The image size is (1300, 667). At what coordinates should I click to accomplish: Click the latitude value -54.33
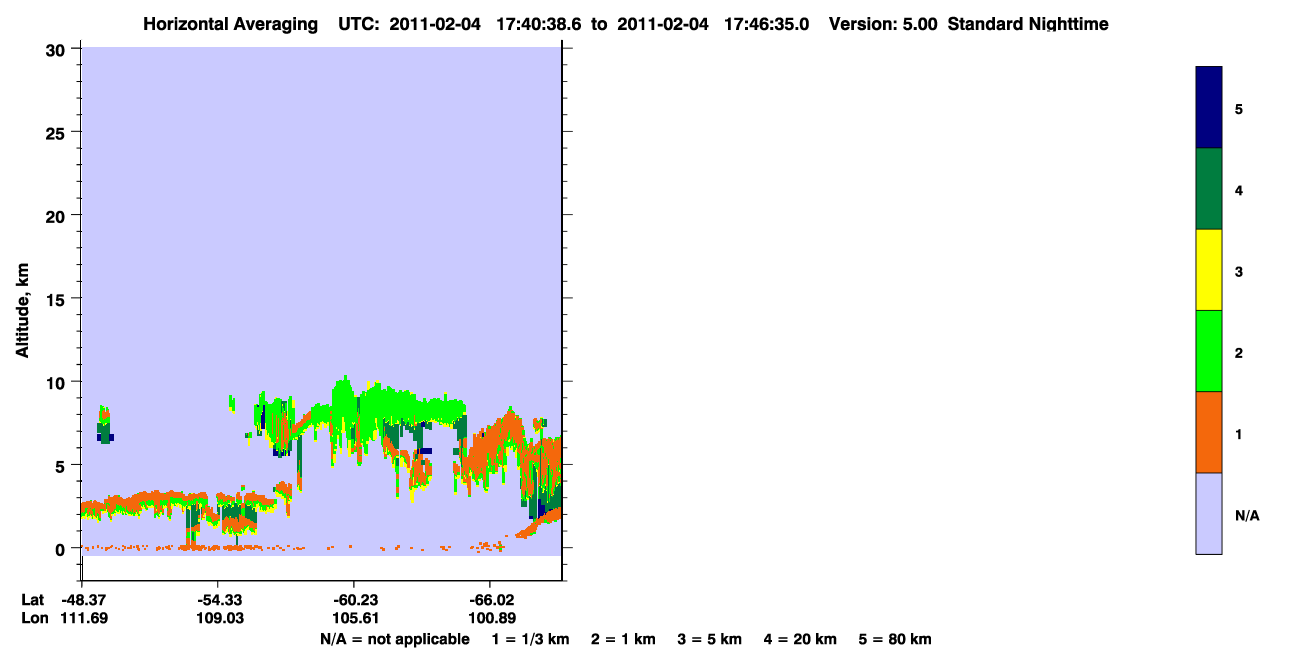point(218,600)
